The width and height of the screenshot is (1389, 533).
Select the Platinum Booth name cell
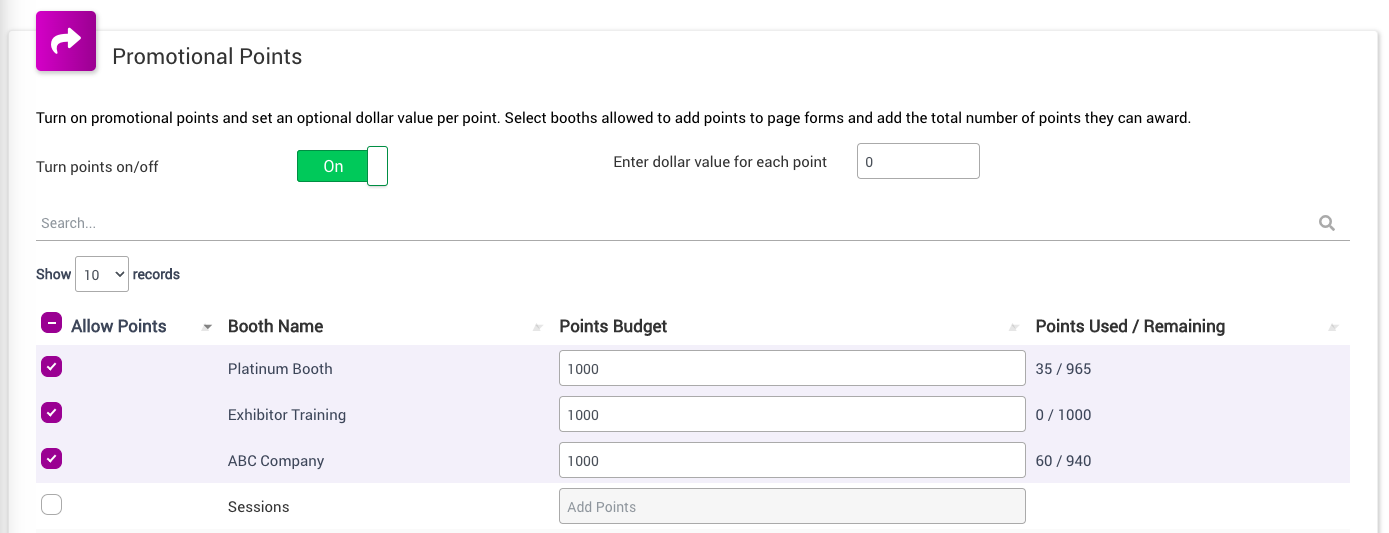(280, 368)
